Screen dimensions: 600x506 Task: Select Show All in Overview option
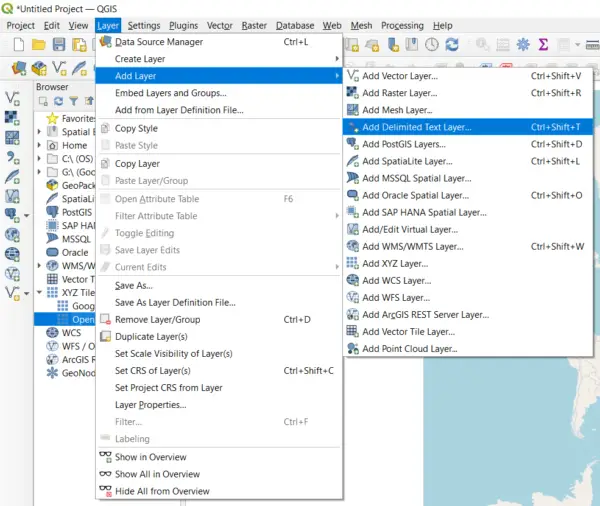point(157,474)
